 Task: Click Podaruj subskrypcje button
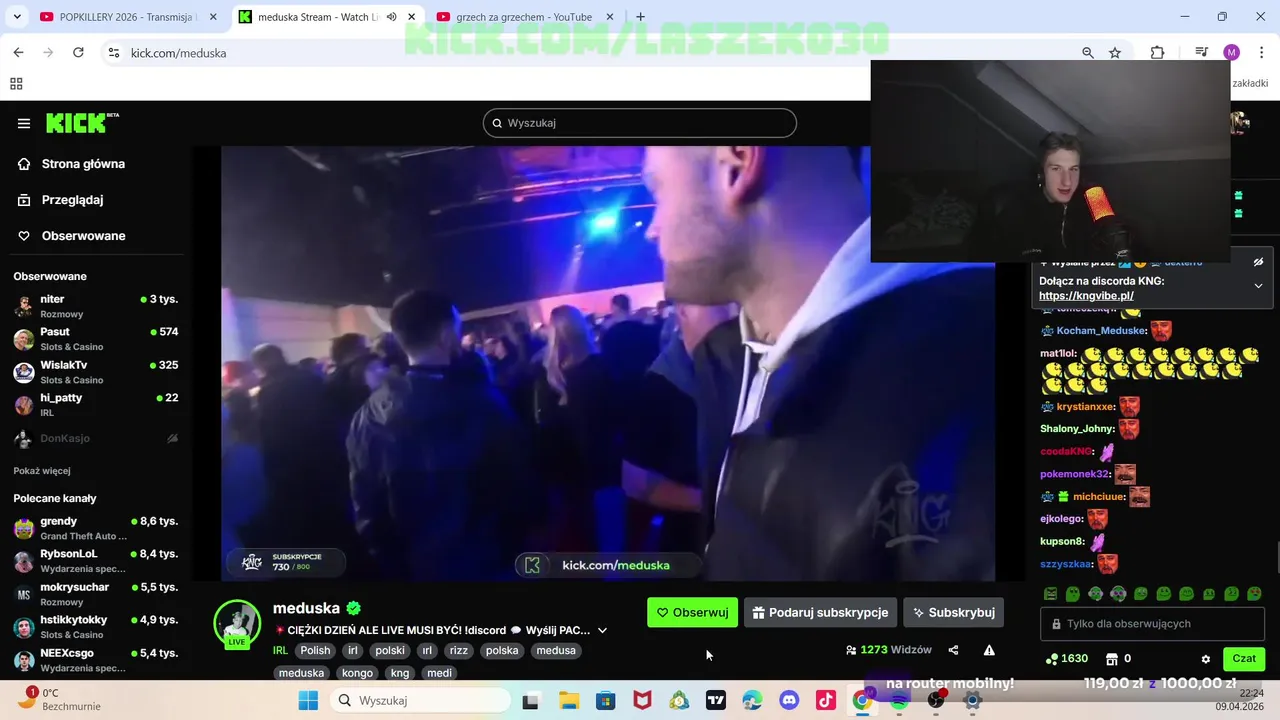coord(820,613)
